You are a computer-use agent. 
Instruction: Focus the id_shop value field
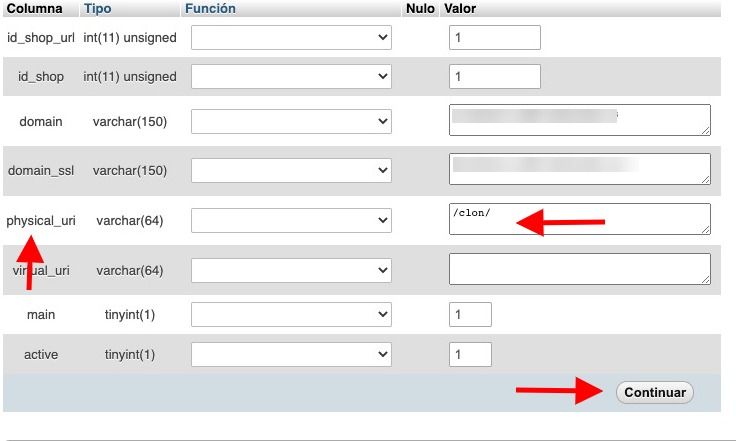tap(495, 76)
